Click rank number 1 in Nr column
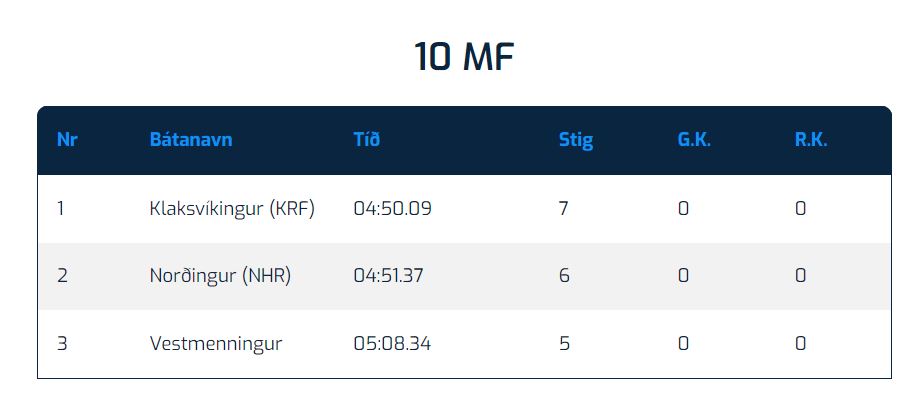 (x=61, y=209)
